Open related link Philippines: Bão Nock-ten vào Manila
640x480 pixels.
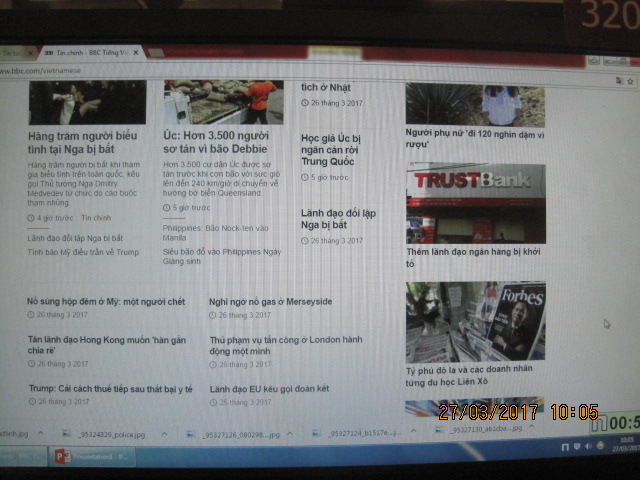point(216,233)
